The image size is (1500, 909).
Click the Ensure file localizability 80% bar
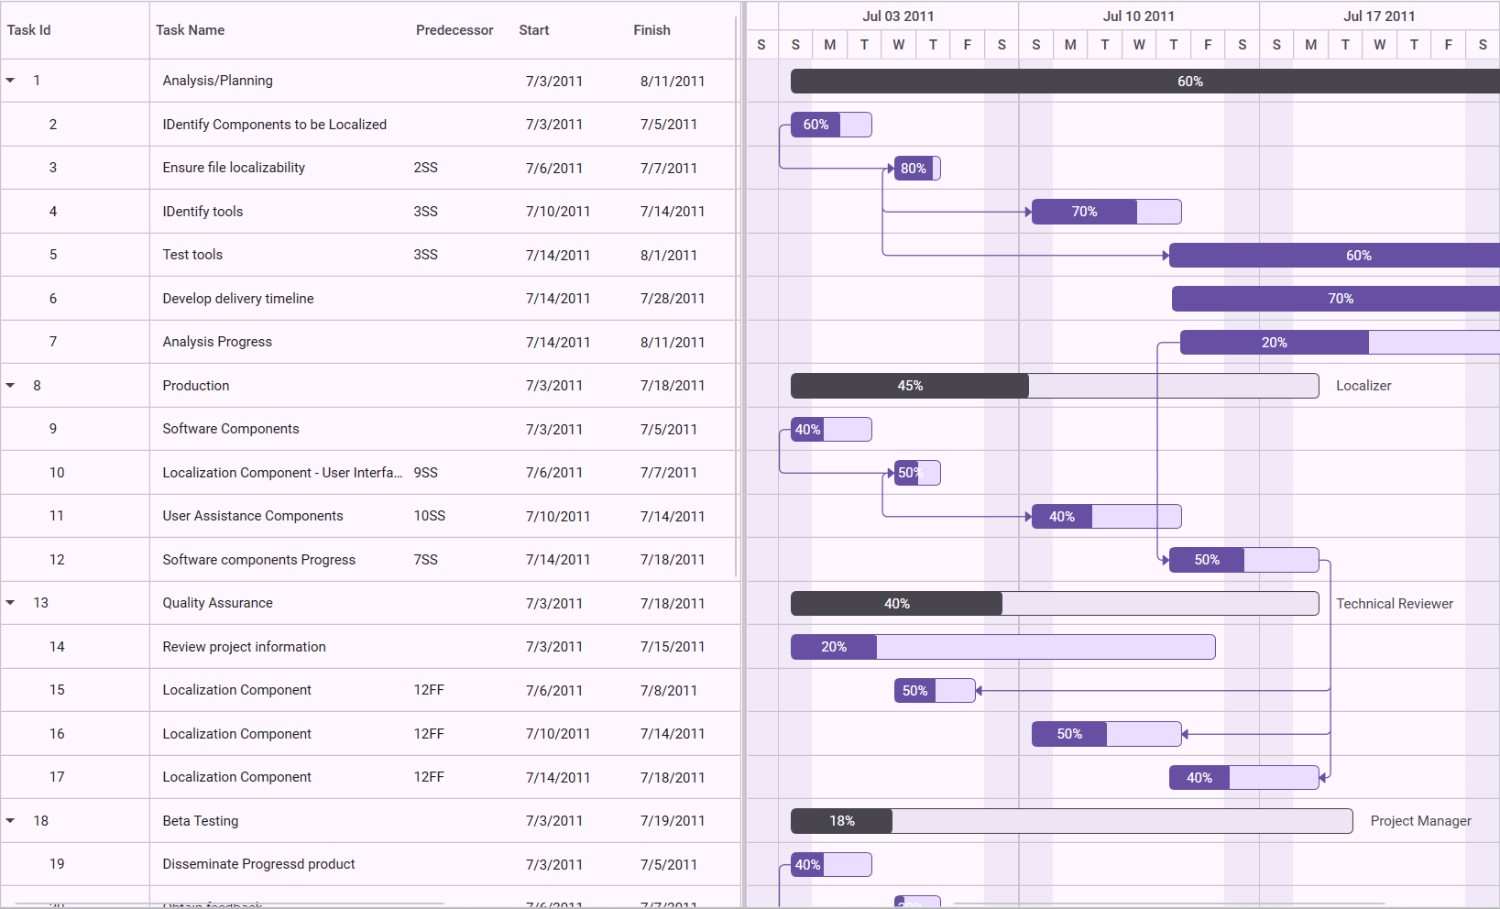[x=917, y=168]
